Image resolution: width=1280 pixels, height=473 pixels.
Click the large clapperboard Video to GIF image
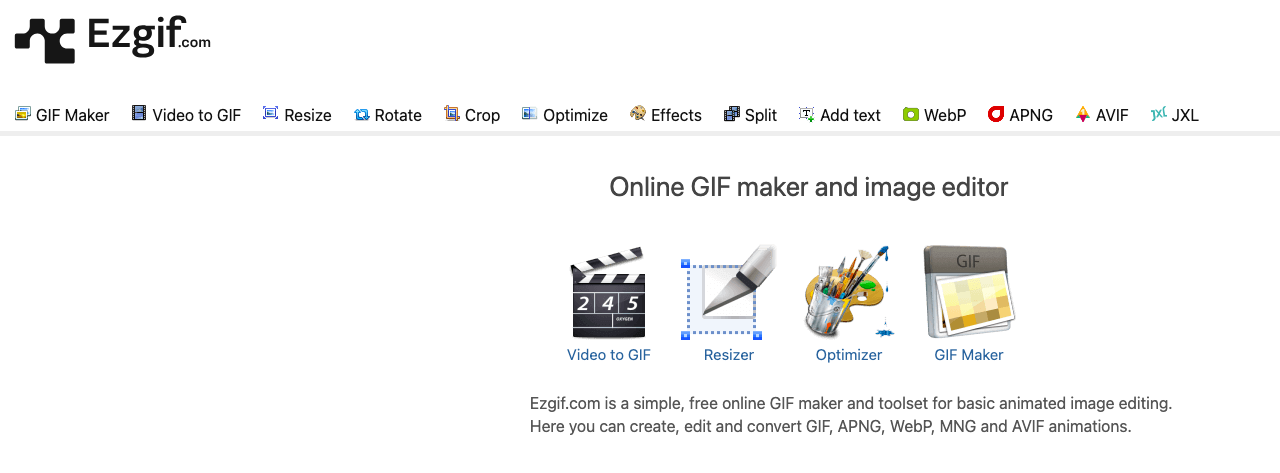608,293
